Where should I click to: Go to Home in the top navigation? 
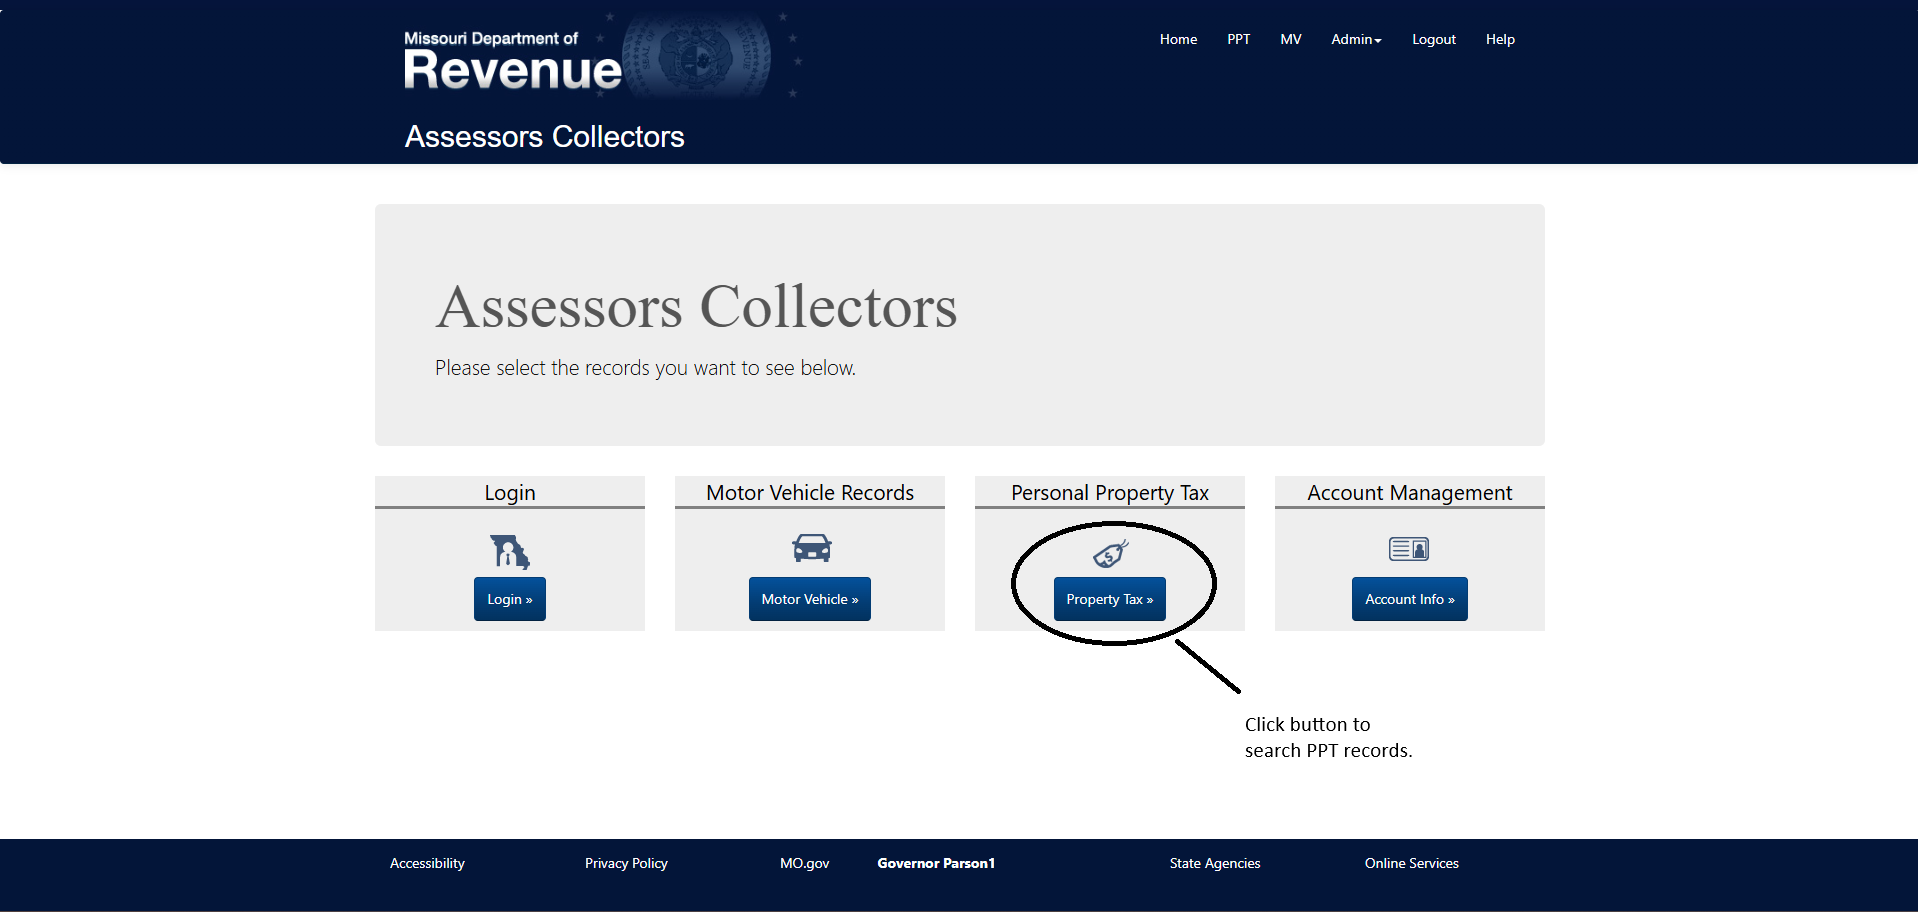click(1178, 40)
